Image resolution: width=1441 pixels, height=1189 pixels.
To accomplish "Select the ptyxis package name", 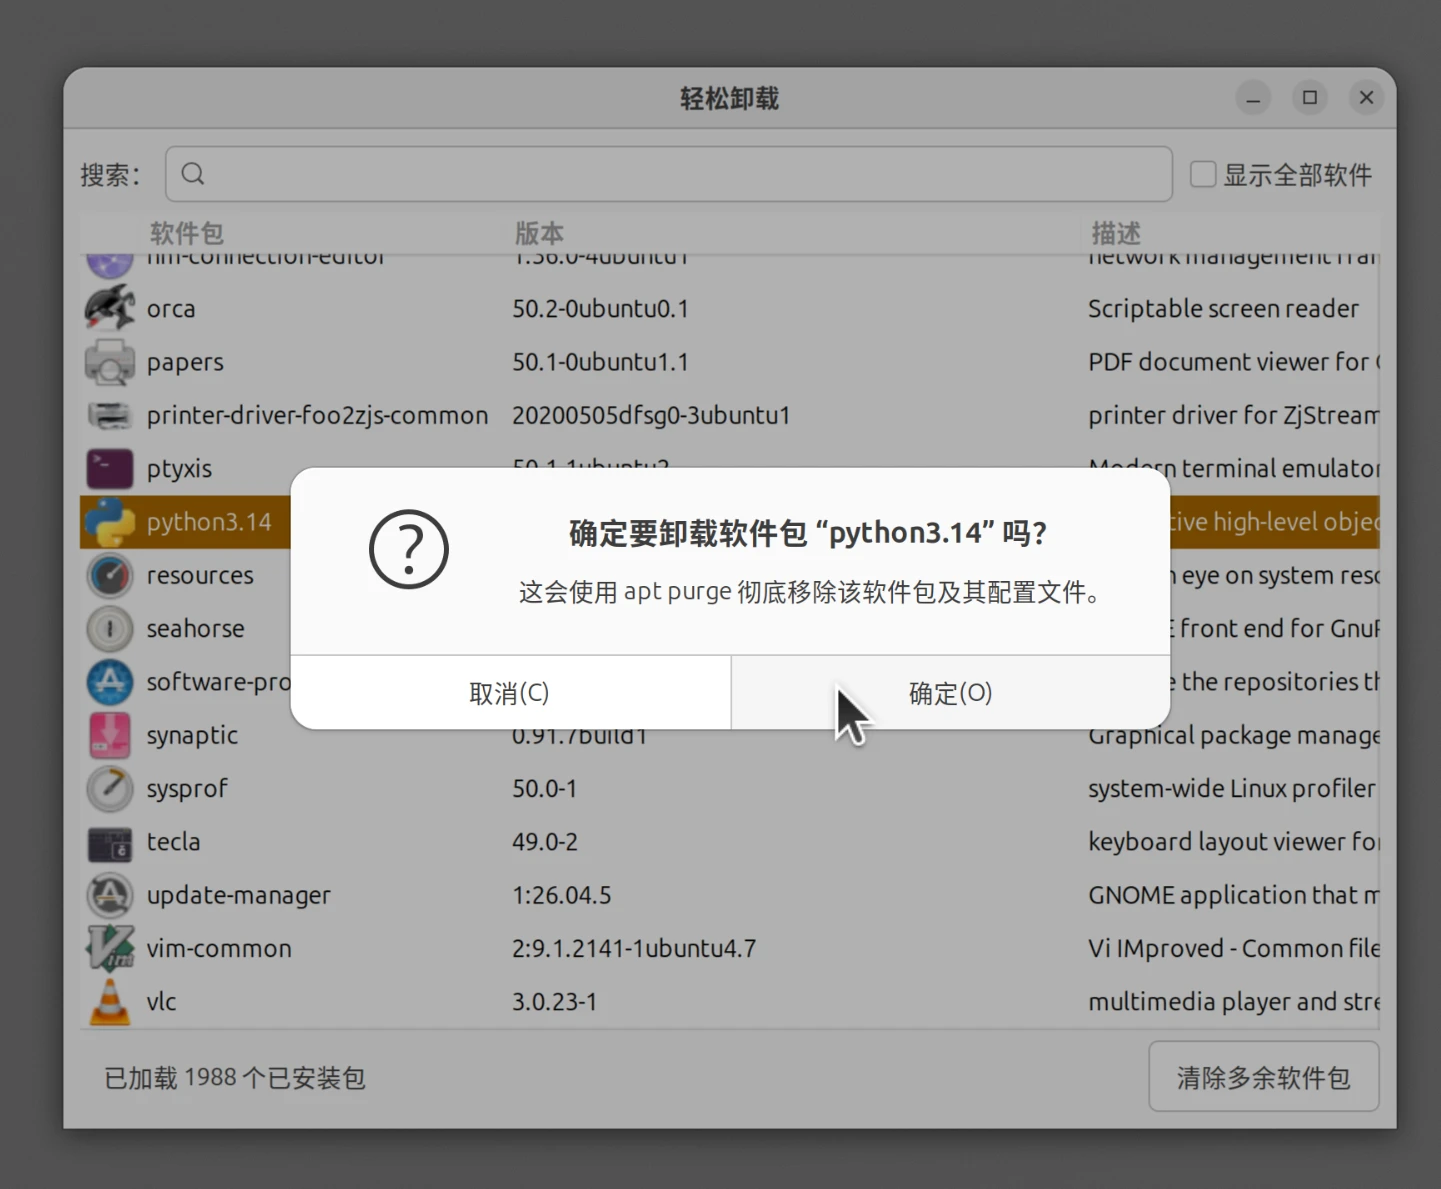I will tap(179, 469).
